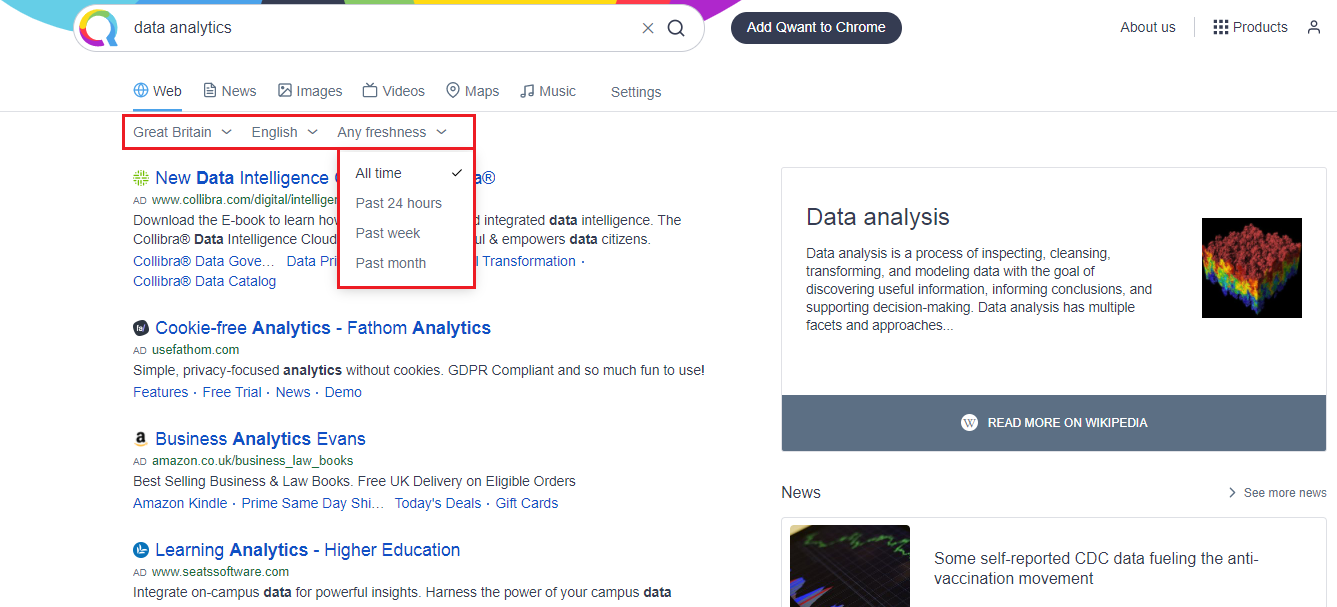Switch to the News tab

pos(230,91)
